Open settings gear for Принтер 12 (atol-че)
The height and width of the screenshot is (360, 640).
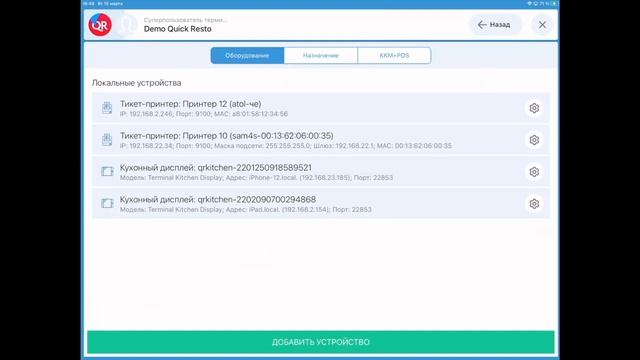pyautogui.click(x=534, y=108)
